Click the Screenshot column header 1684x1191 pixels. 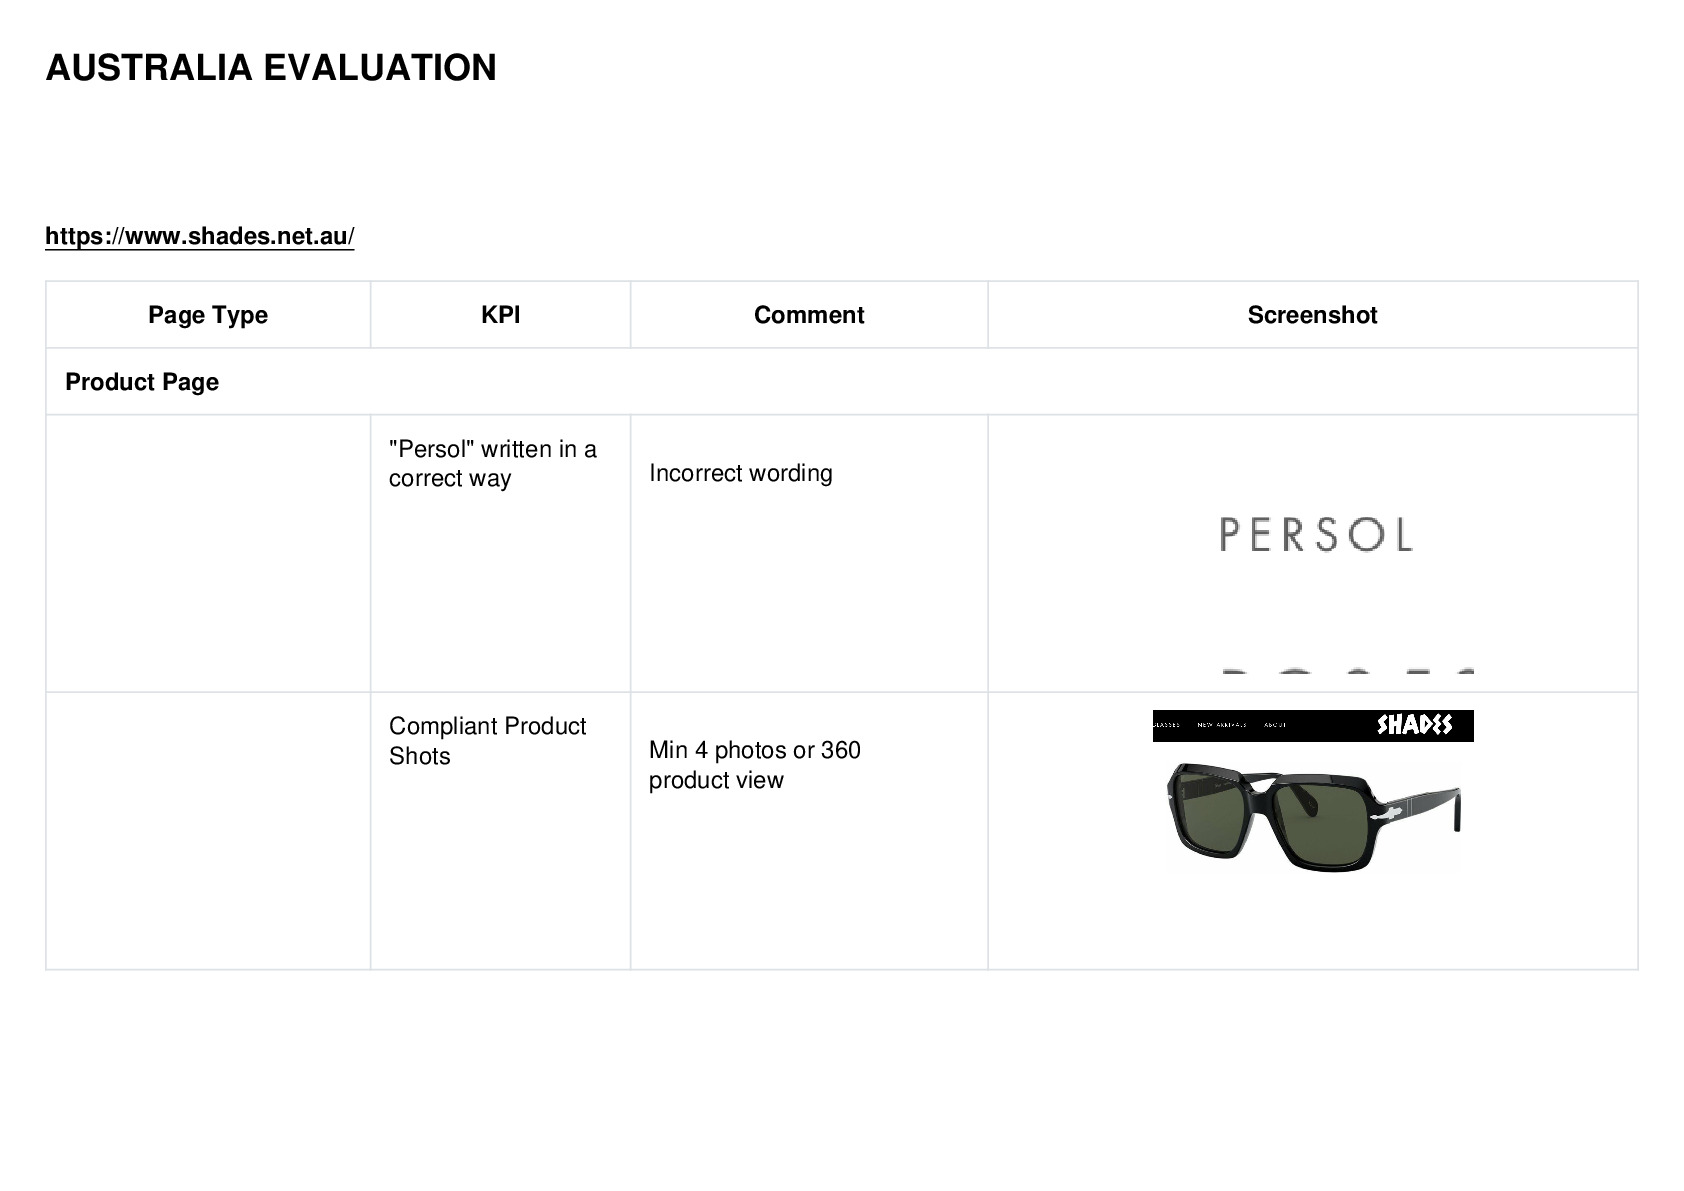coord(1312,315)
